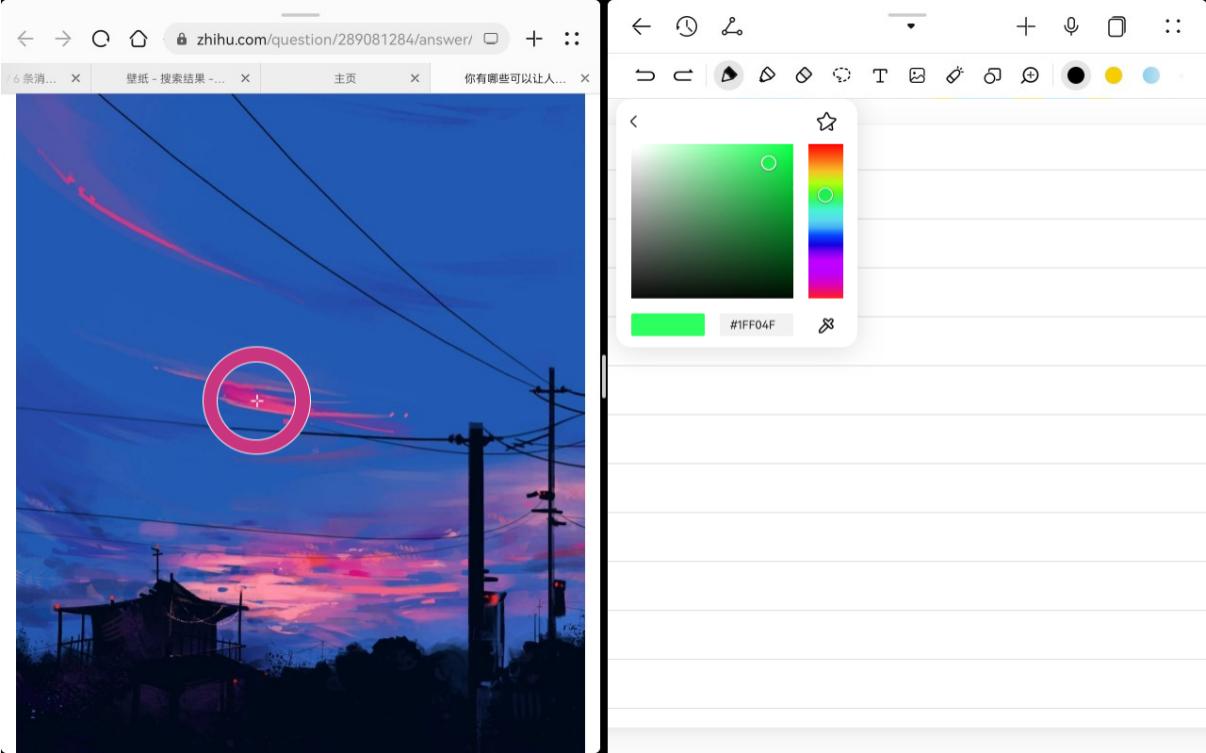The height and width of the screenshot is (753, 1206).
Task: Switch to the 6 条消 tab
Action: pos(33,78)
